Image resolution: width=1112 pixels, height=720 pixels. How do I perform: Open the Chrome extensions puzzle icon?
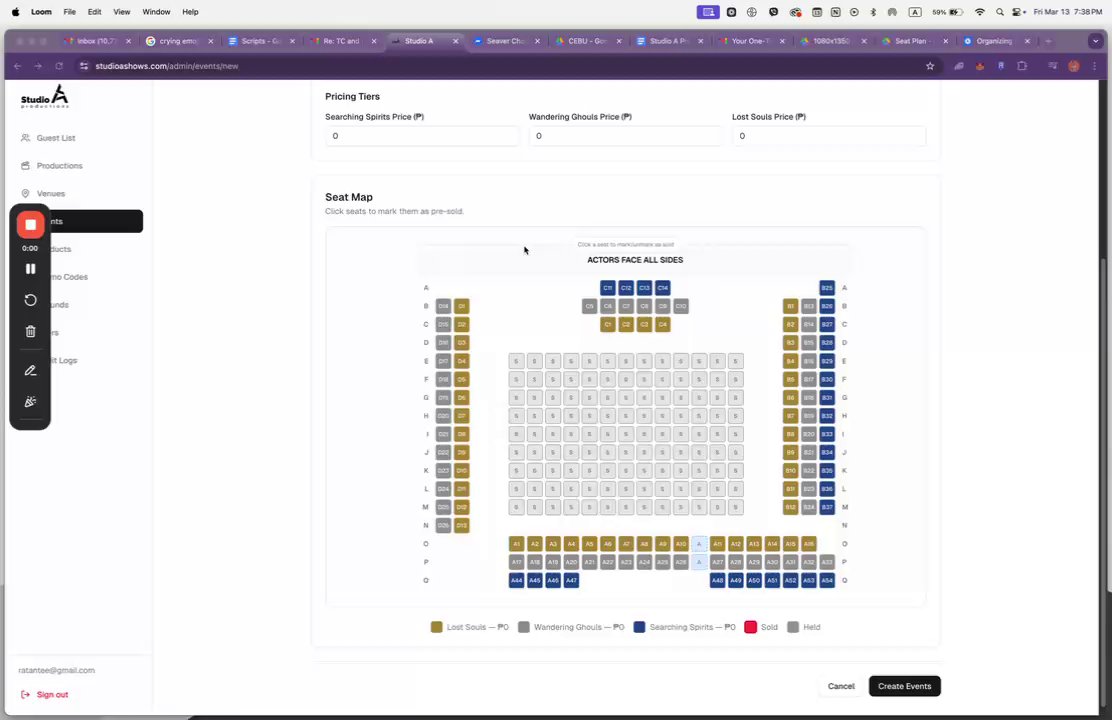[x=1022, y=66]
